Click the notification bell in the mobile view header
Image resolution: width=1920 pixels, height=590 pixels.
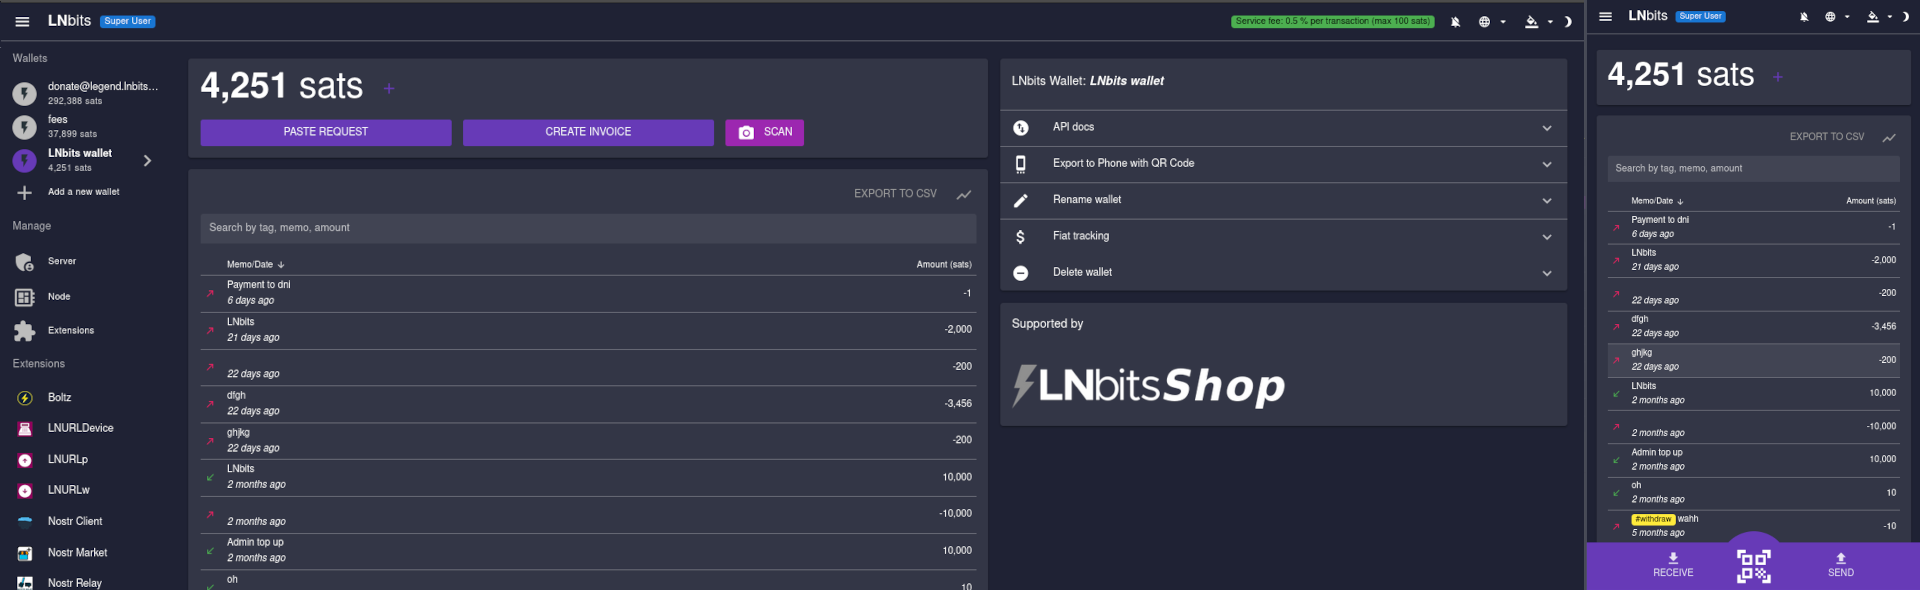[1804, 17]
